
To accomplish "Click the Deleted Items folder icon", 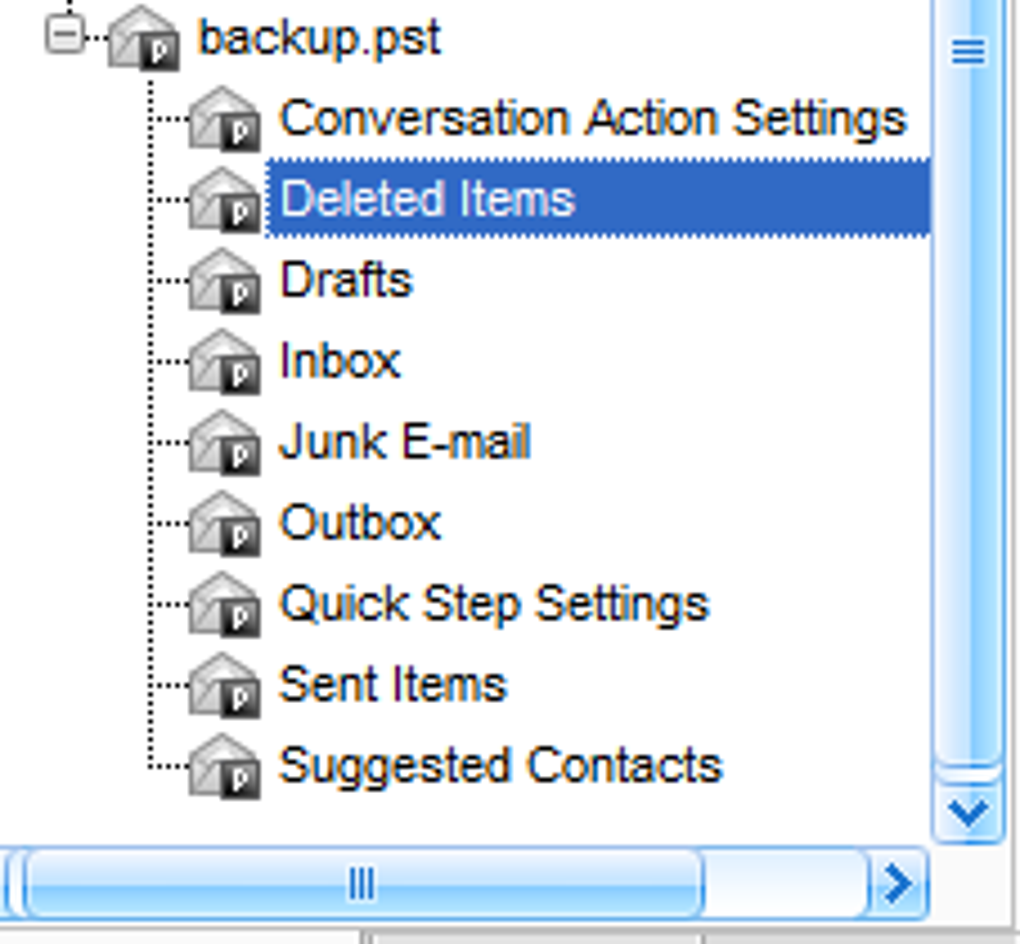I will pyautogui.click(x=225, y=200).
